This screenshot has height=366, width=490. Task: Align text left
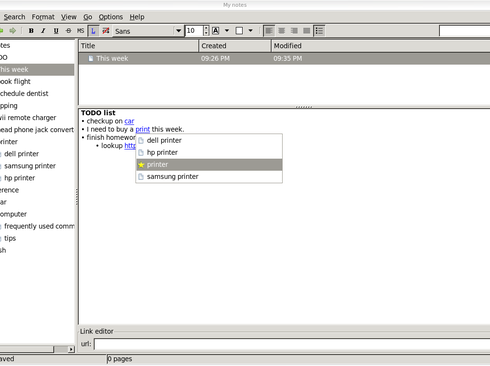pyautogui.click(x=269, y=31)
